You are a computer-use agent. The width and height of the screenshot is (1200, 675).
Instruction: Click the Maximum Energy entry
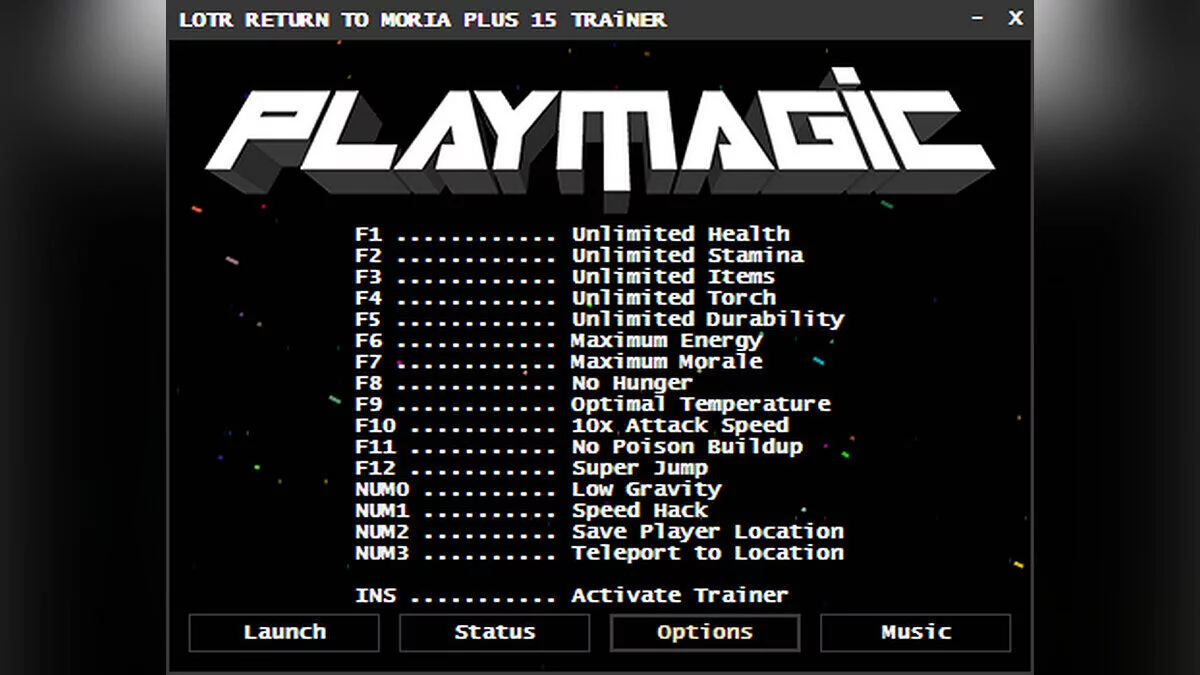[x=666, y=341]
